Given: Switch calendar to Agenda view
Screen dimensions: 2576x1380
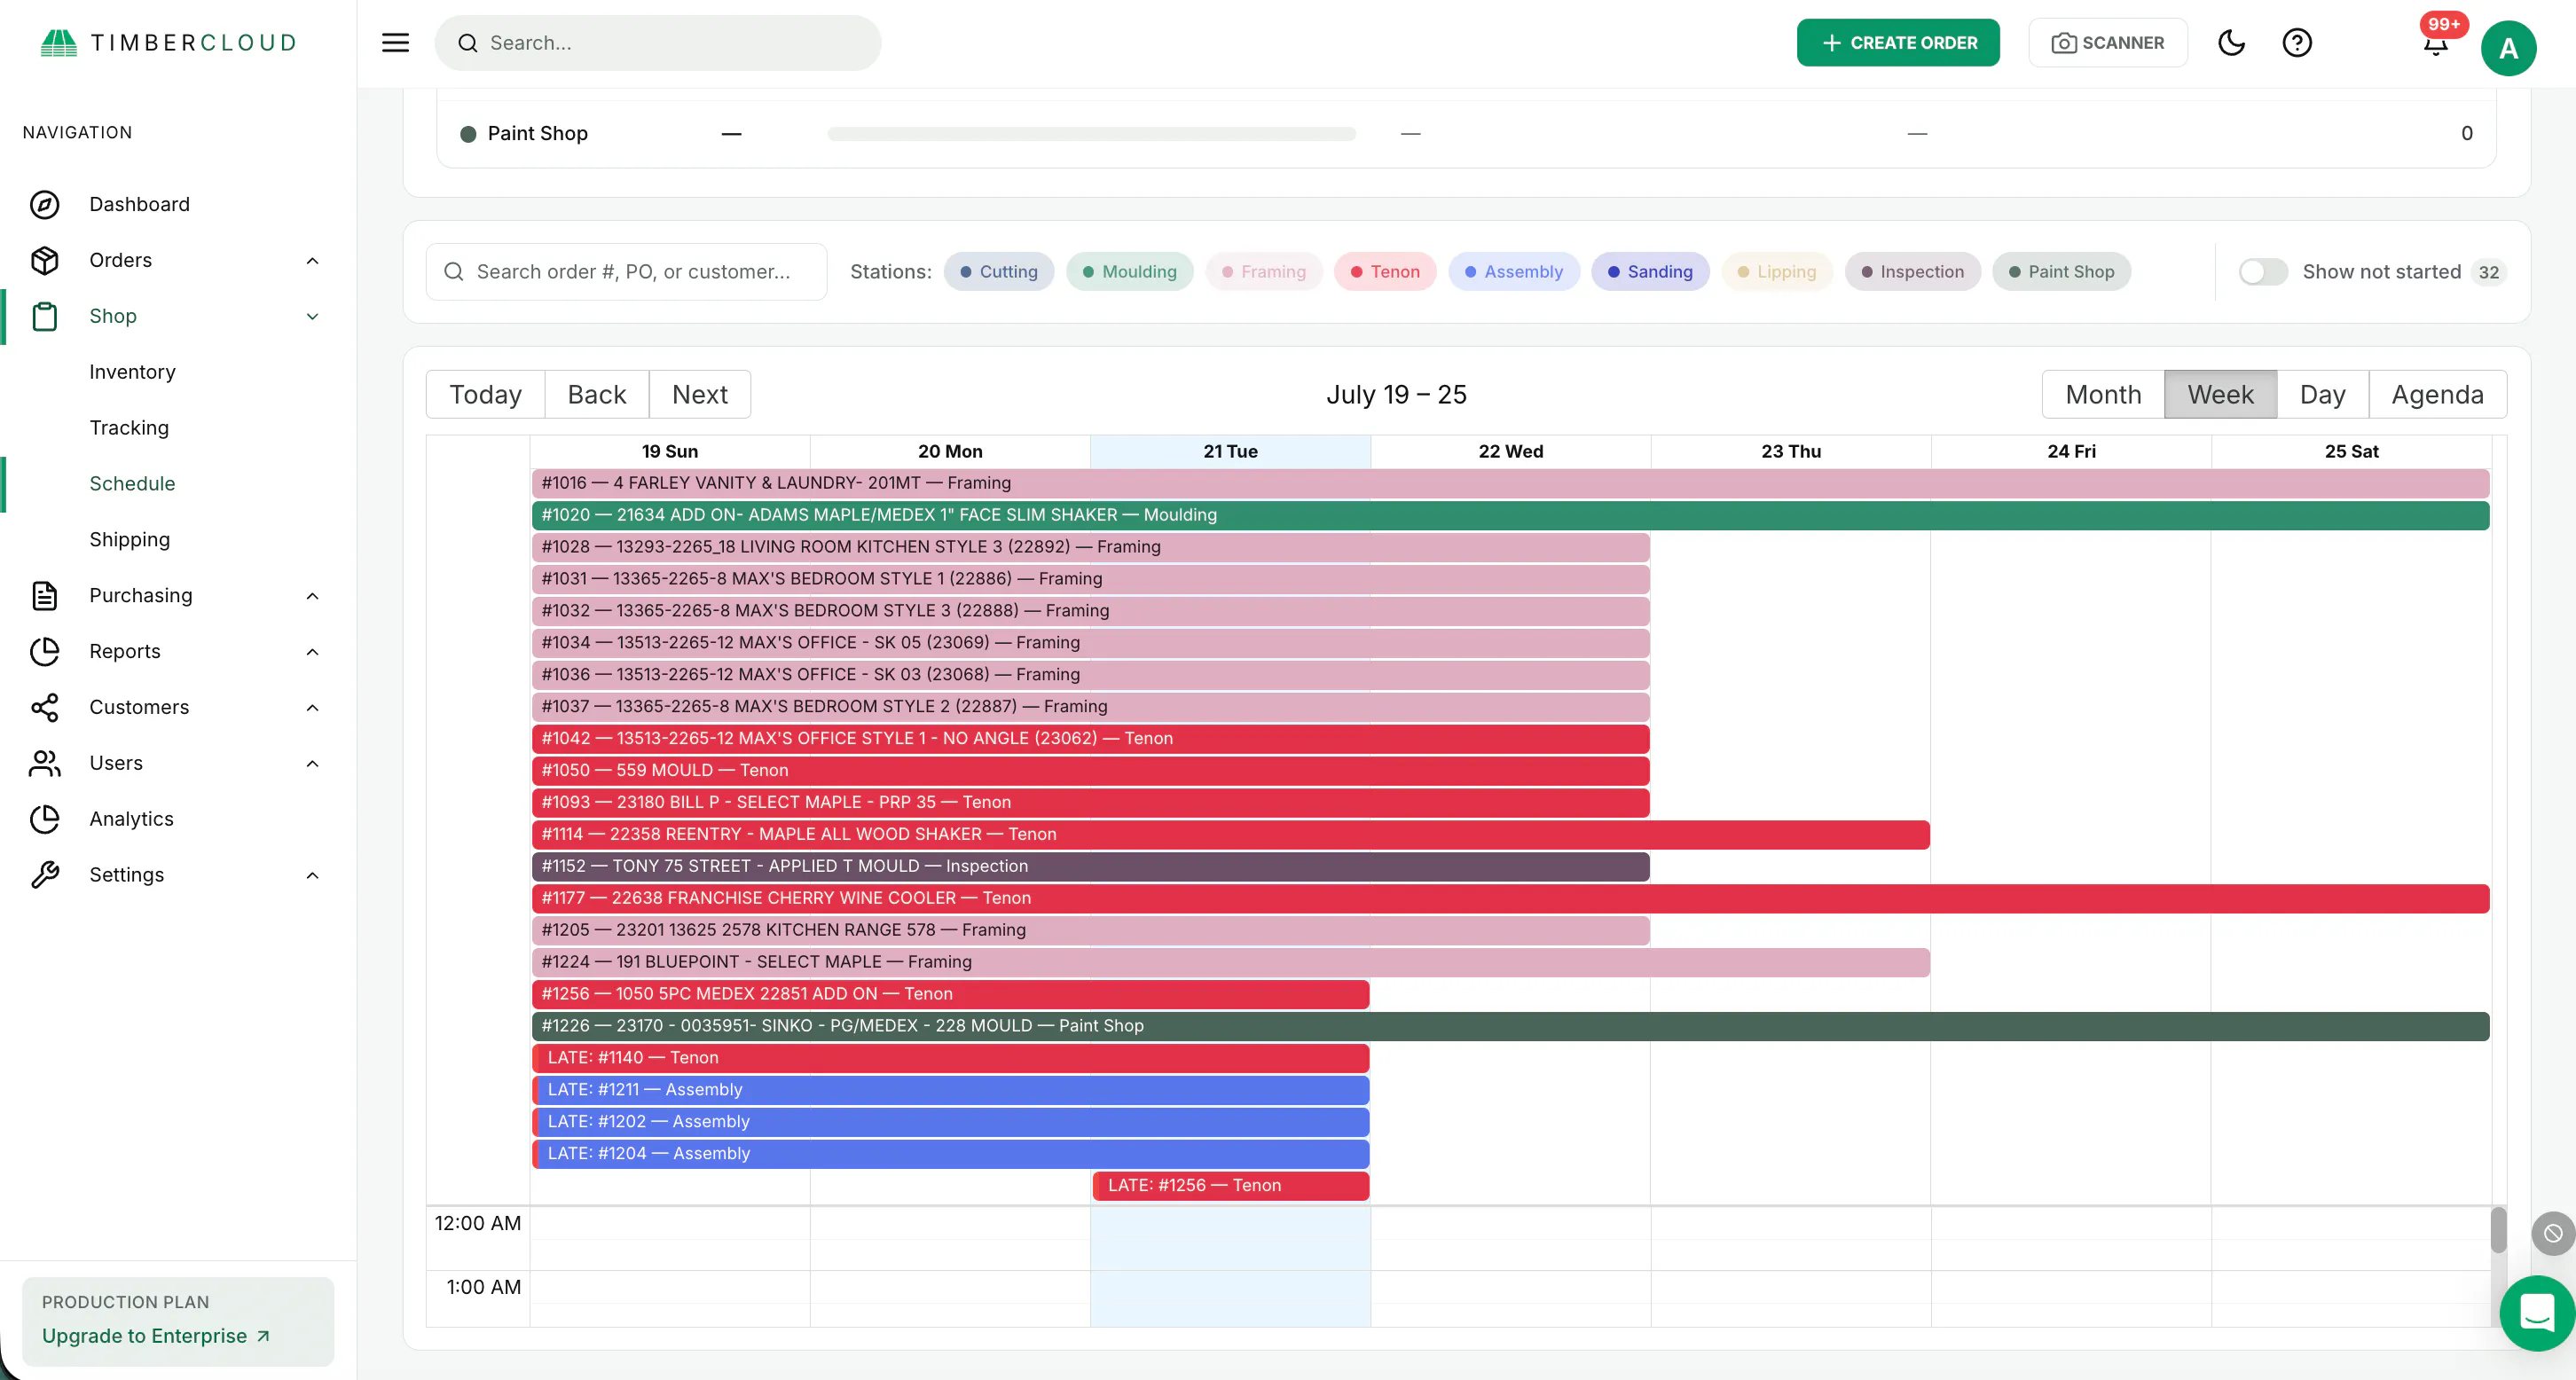Looking at the screenshot, I should [2437, 394].
